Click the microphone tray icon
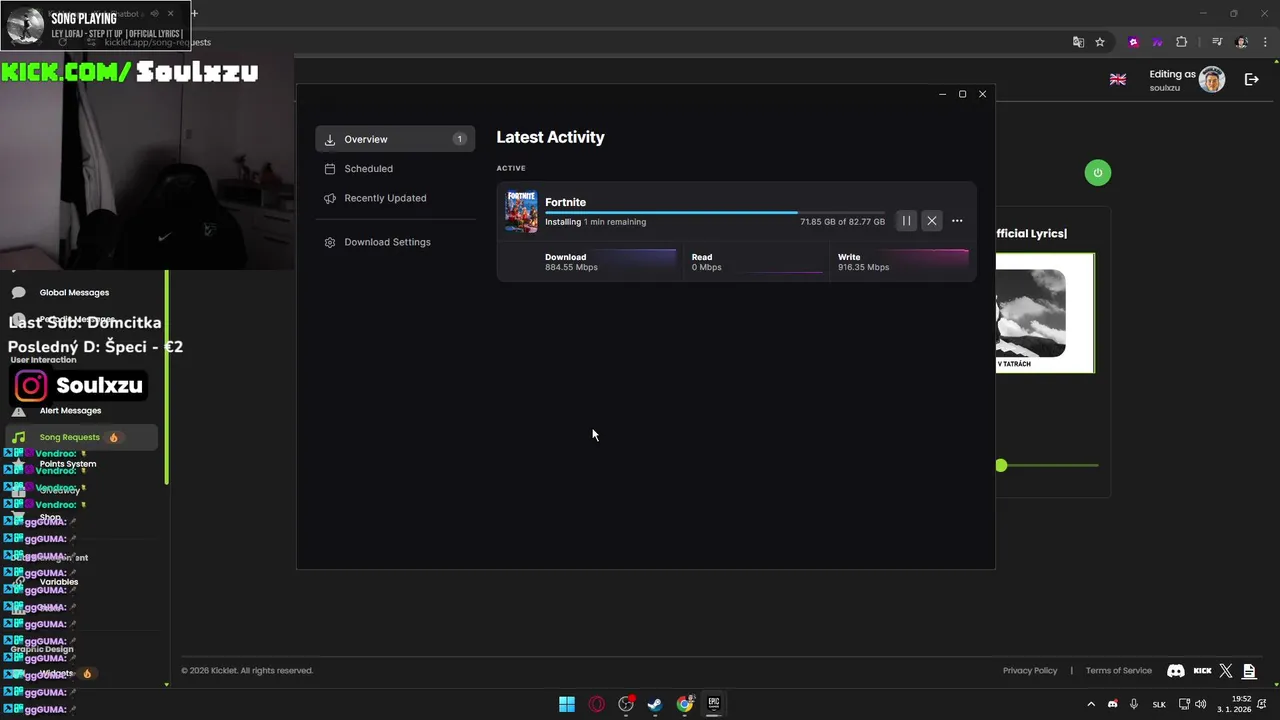The image size is (1280, 720). (x=1134, y=704)
